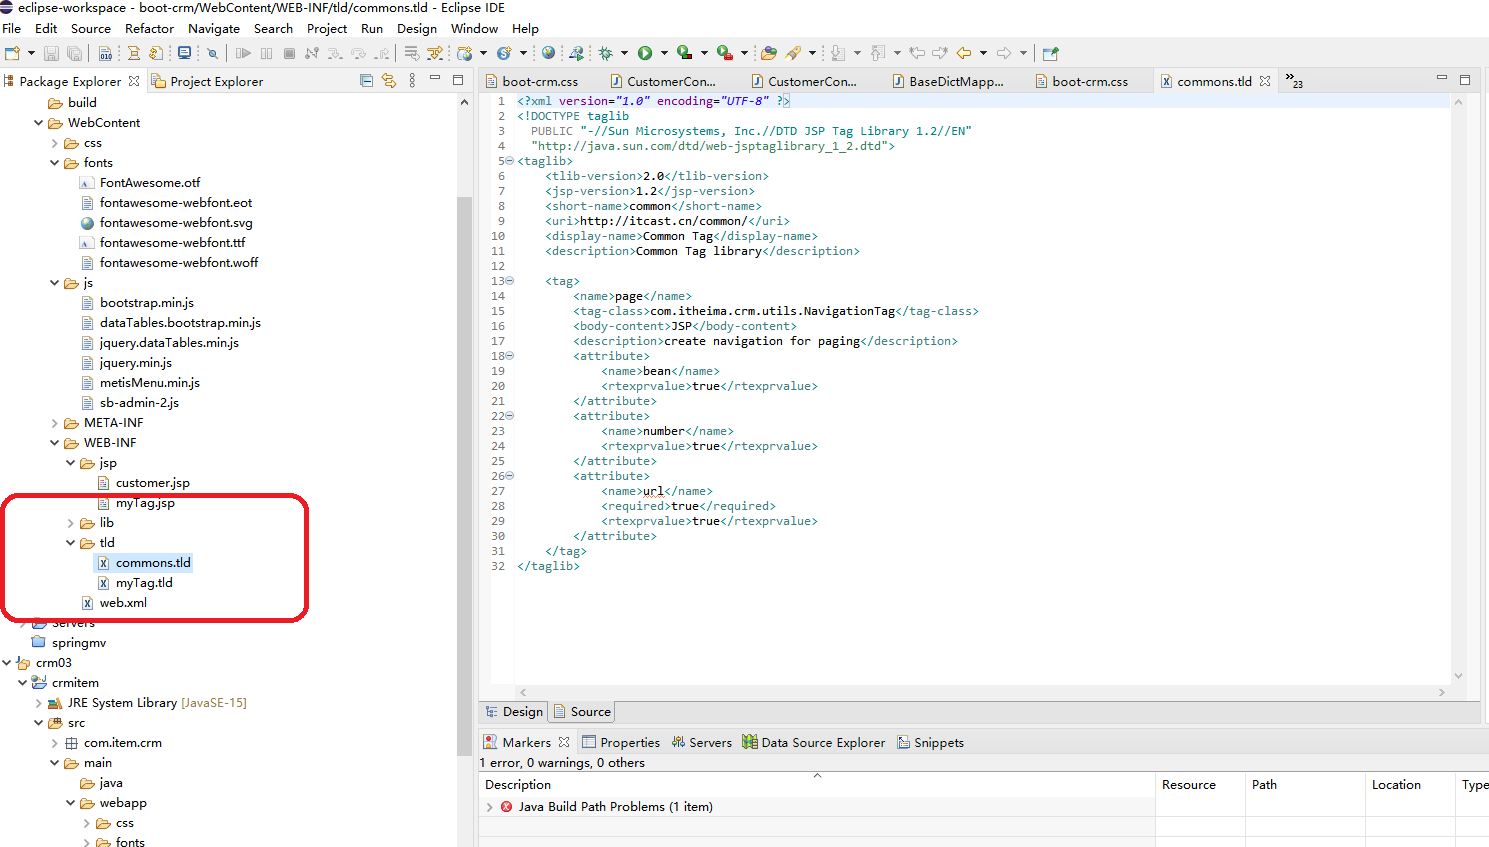Click the New Servlet icon
1489x847 pixels.
coord(504,53)
